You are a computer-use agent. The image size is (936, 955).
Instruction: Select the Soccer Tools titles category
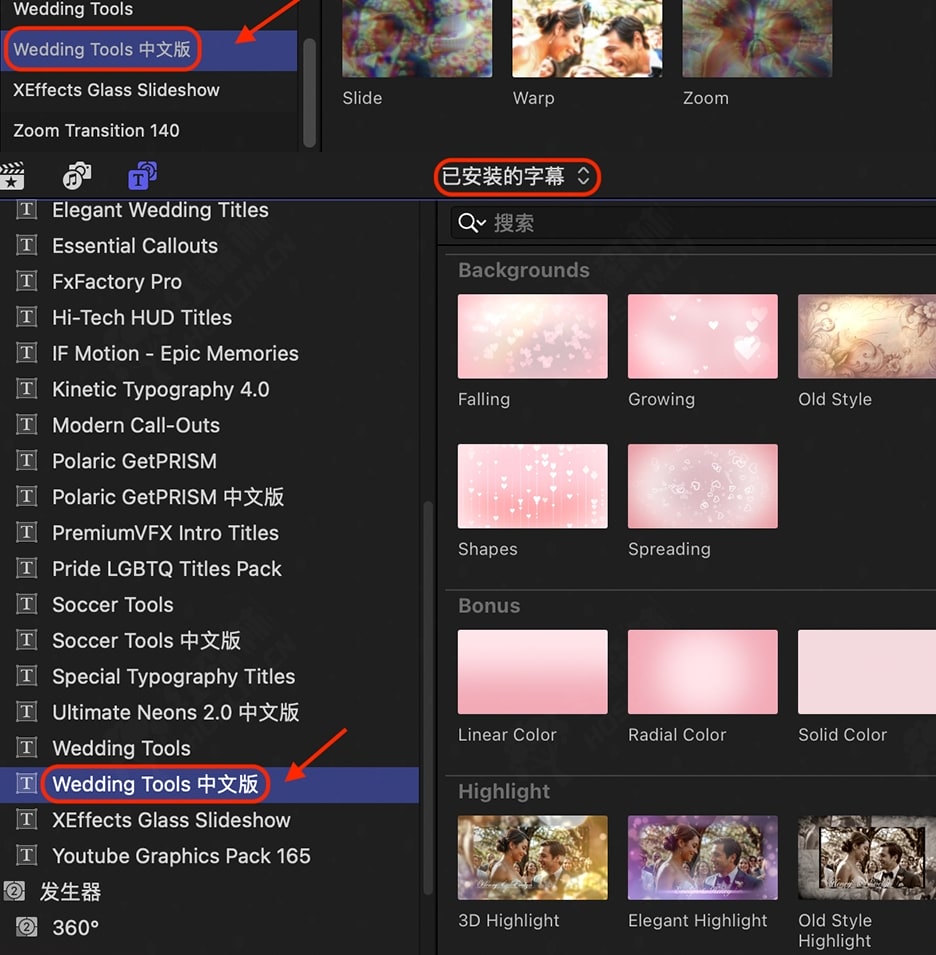[x=209, y=605]
